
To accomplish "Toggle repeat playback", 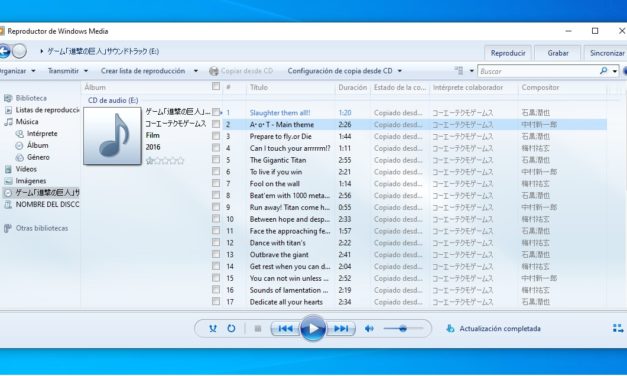I will point(231,328).
